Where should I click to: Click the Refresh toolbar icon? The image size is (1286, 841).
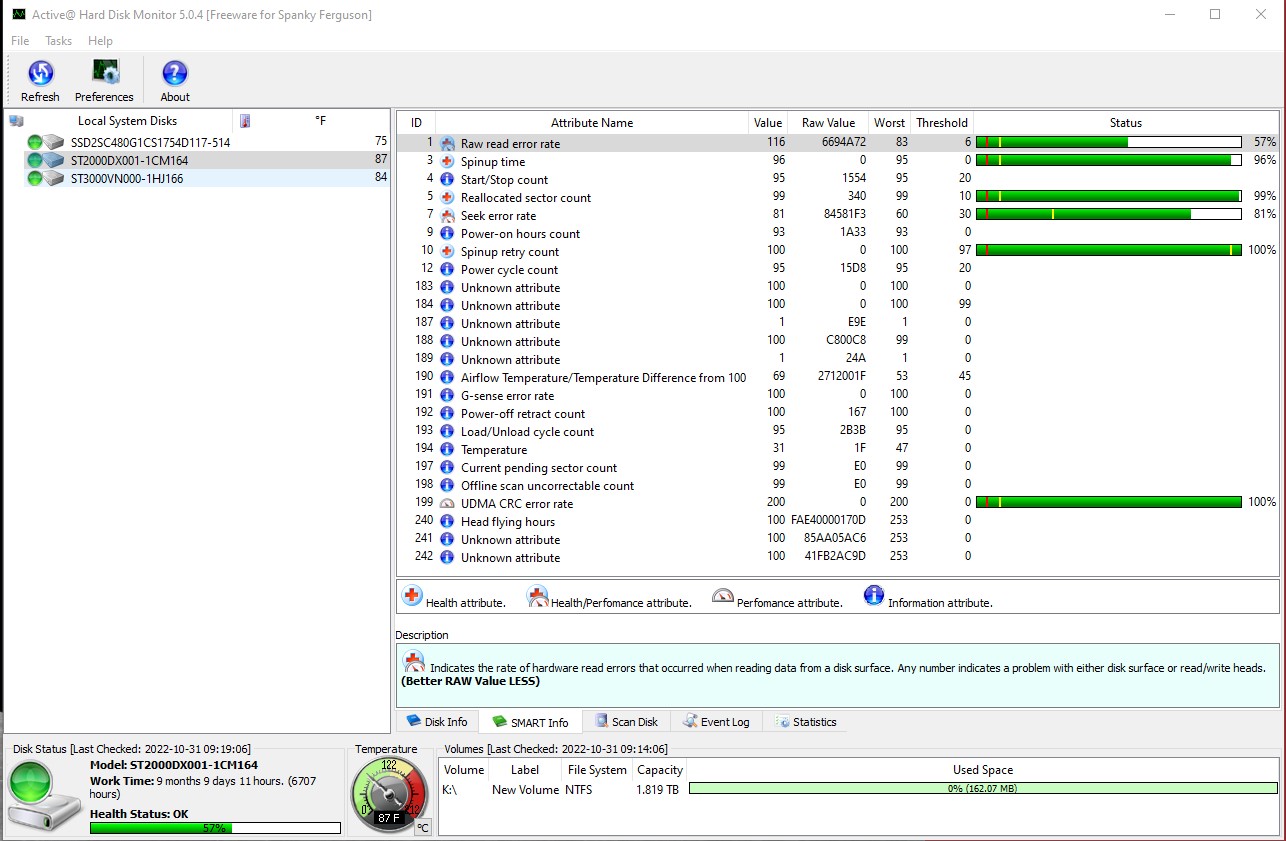(x=40, y=73)
